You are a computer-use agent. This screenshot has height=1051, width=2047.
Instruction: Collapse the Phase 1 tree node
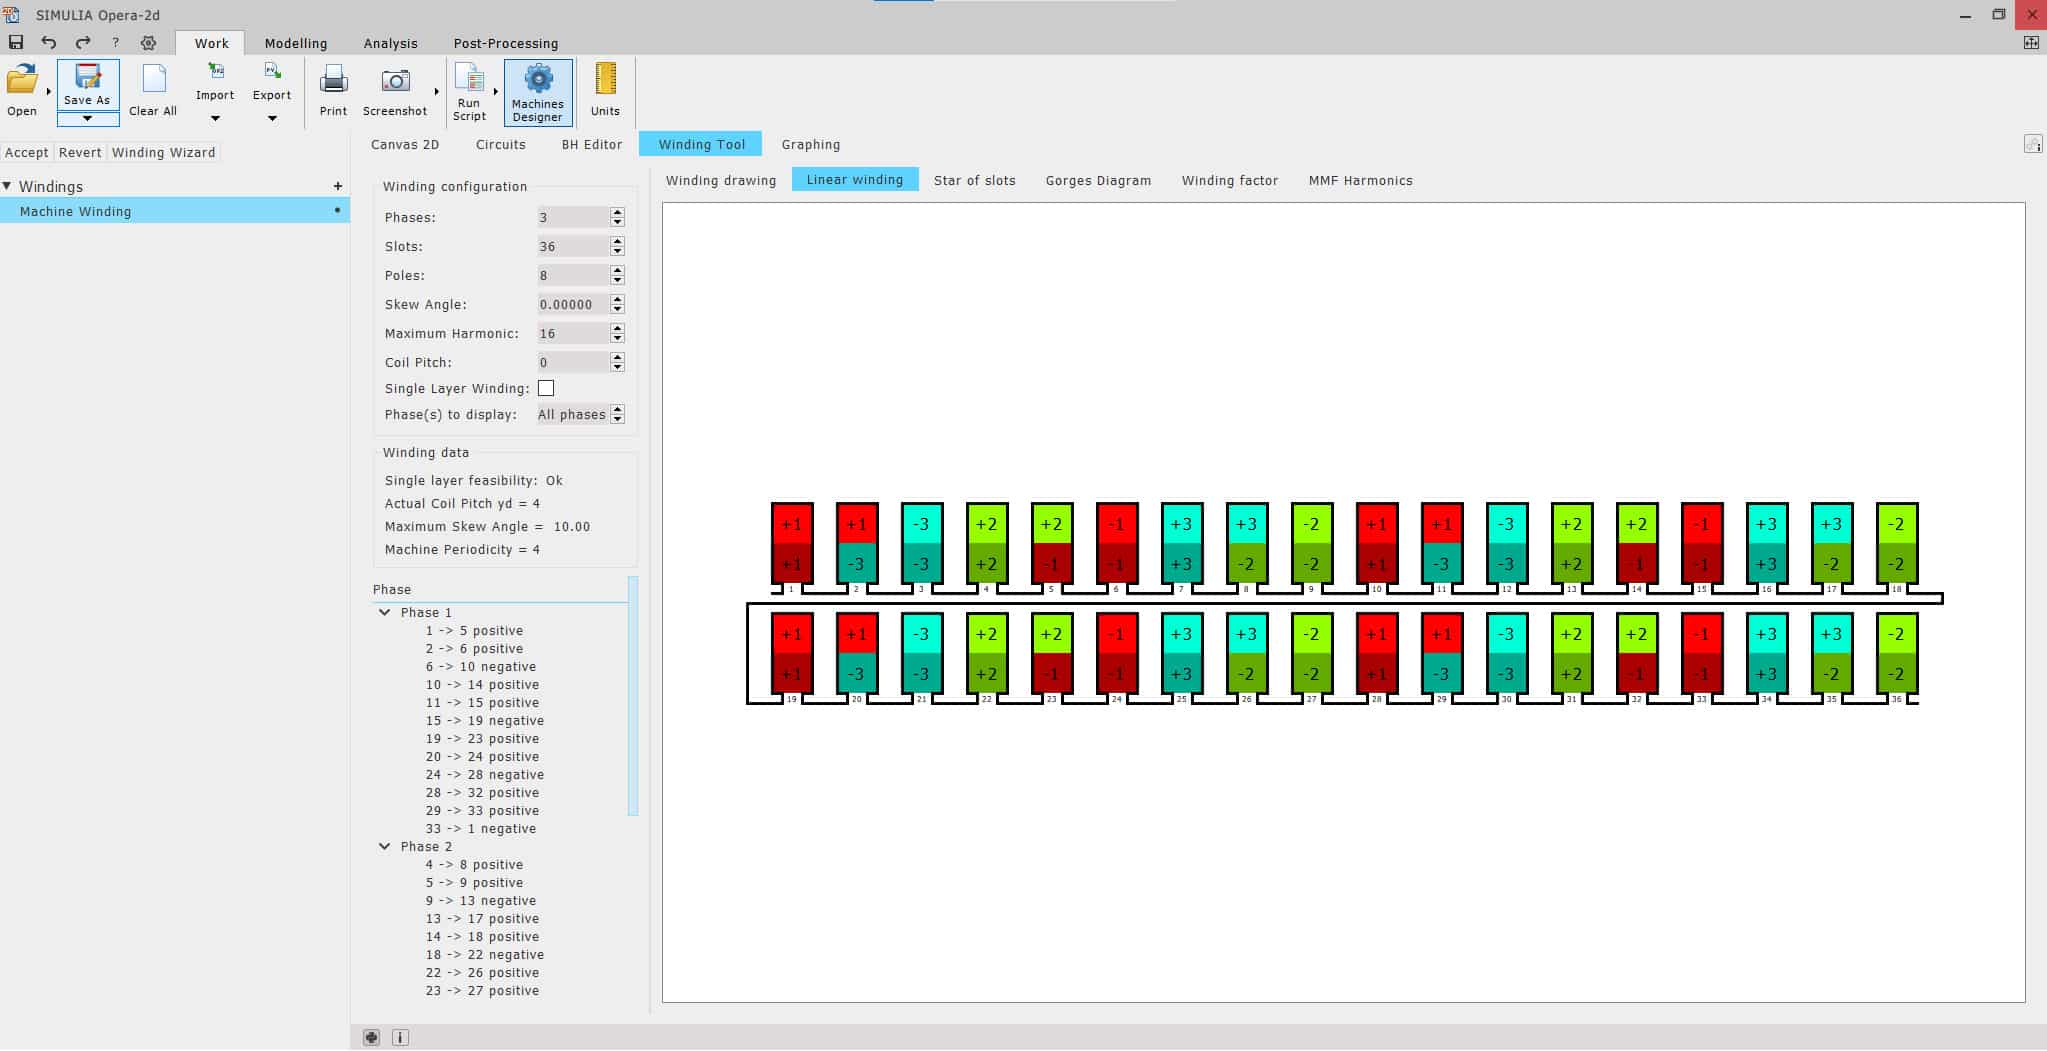[x=385, y=612]
